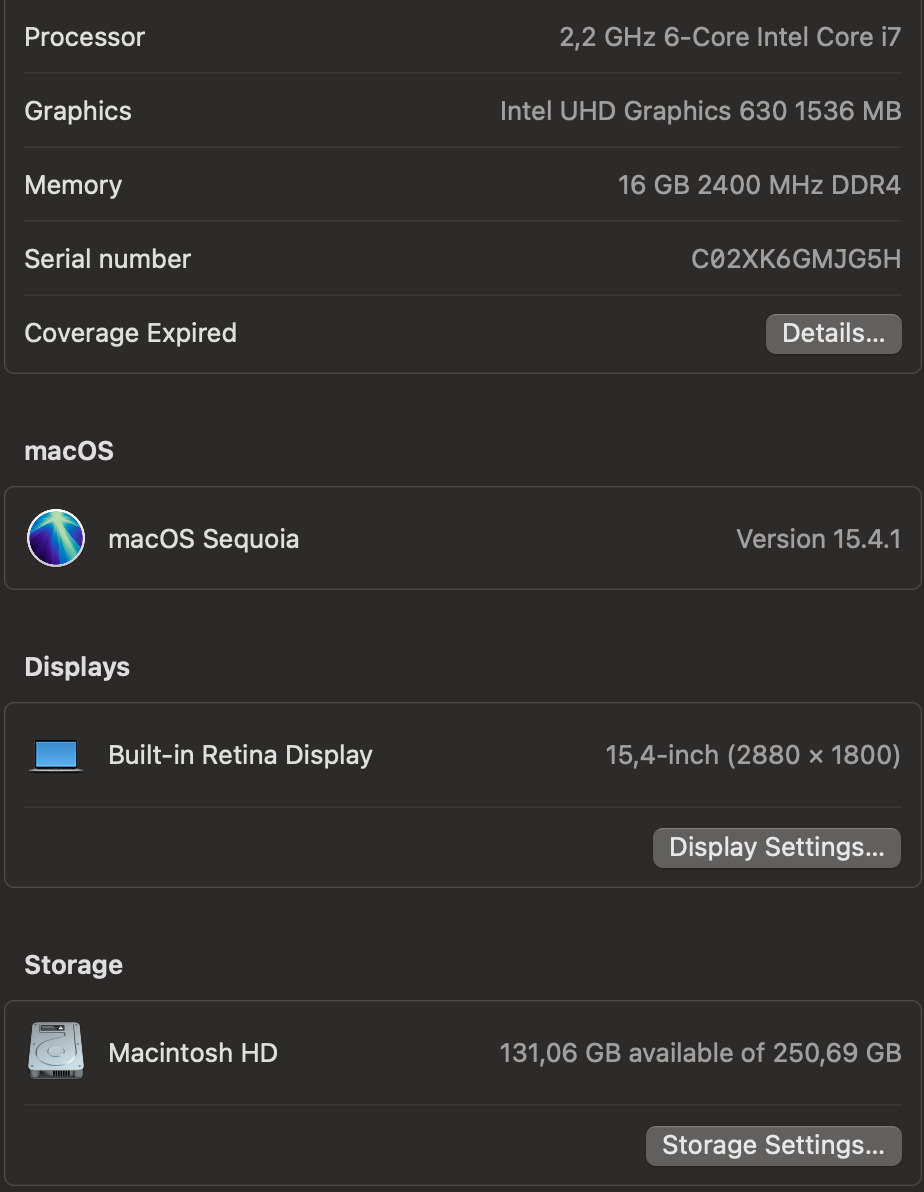Screen dimensions: 924x1192
Task: Open coverage Details
Action: coord(833,334)
